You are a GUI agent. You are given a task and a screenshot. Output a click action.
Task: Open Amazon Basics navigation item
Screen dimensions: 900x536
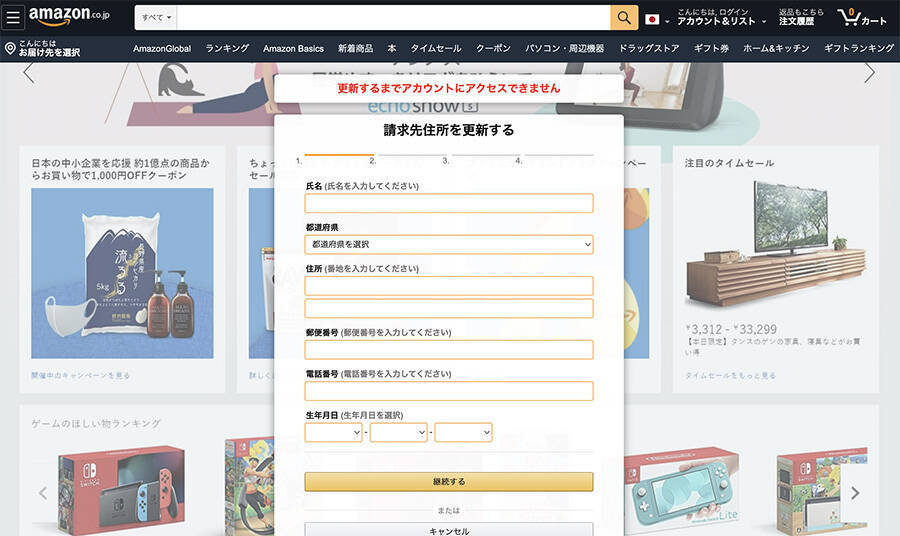click(x=293, y=49)
